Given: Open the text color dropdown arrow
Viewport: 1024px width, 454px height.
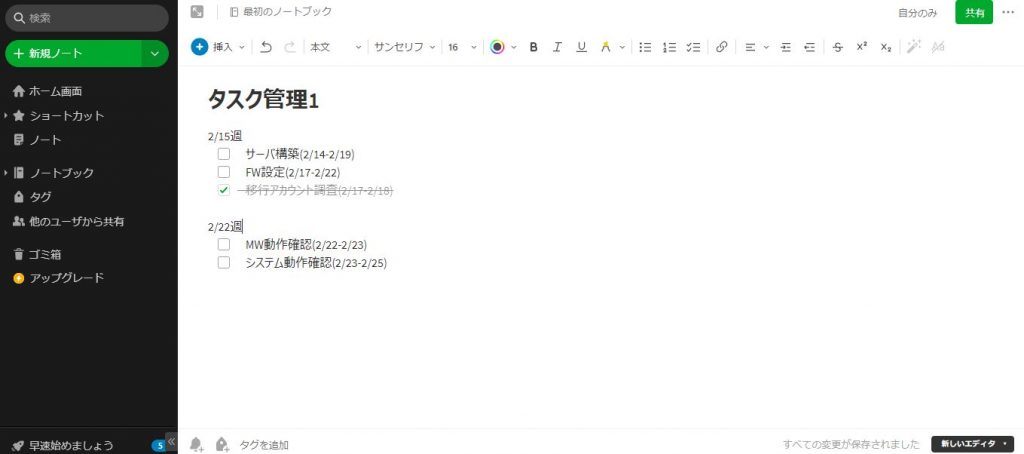Looking at the screenshot, I should [x=513, y=47].
